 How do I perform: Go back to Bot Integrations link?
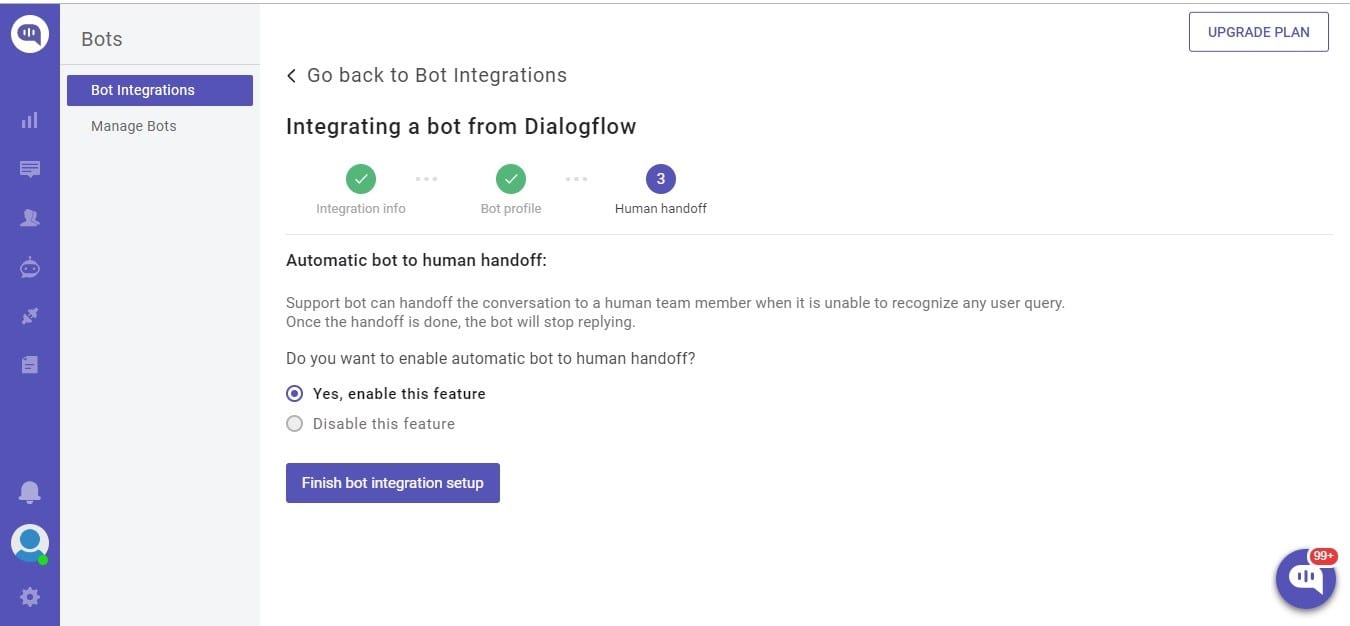click(x=427, y=75)
